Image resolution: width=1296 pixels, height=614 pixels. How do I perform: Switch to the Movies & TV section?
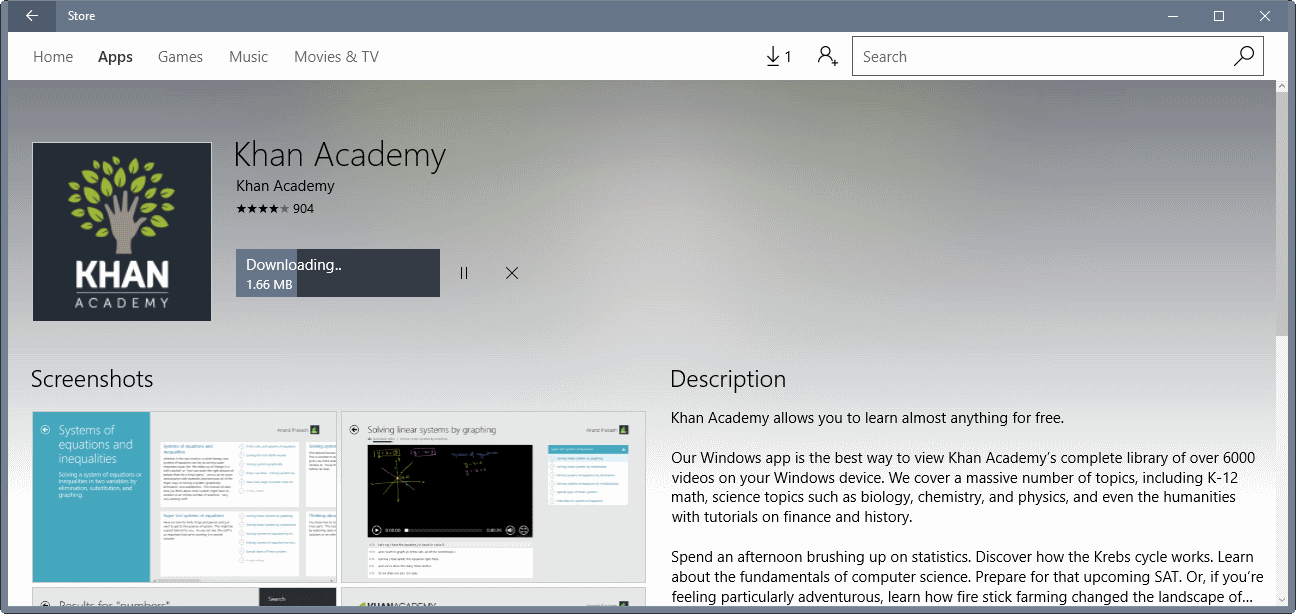click(x=336, y=56)
